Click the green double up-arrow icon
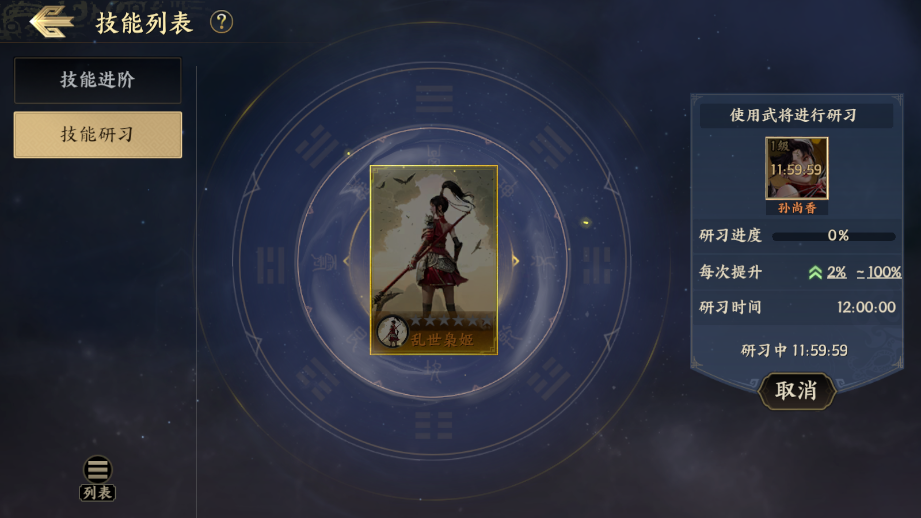Screen dimensions: 921x518 [815, 272]
